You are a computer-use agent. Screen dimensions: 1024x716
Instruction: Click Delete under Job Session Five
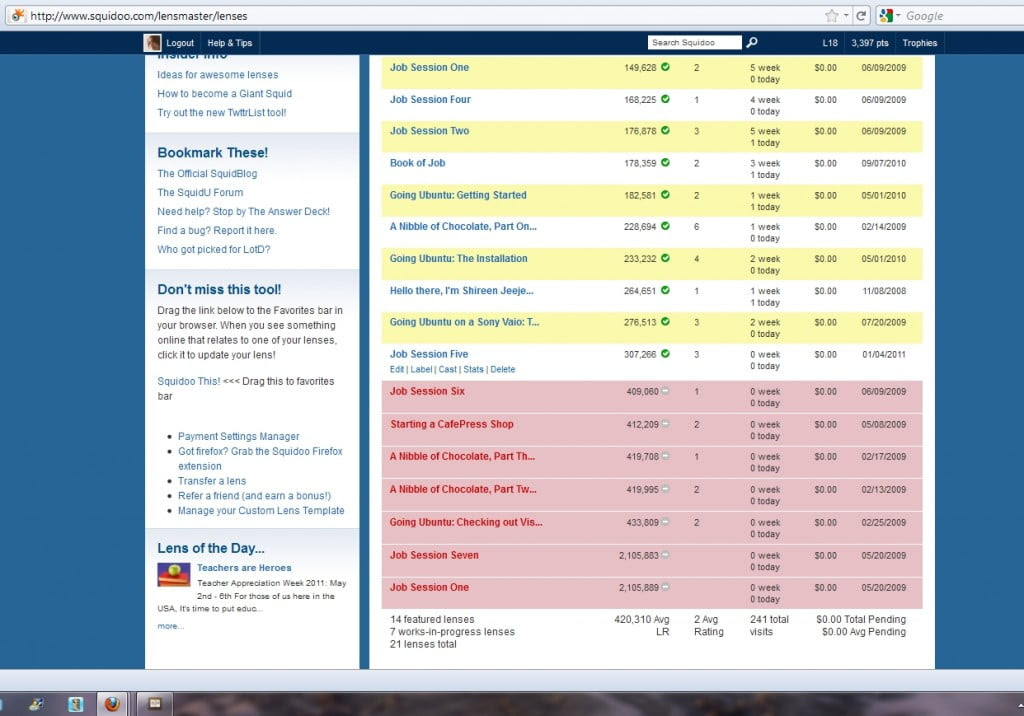pyautogui.click(x=503, y=370)
